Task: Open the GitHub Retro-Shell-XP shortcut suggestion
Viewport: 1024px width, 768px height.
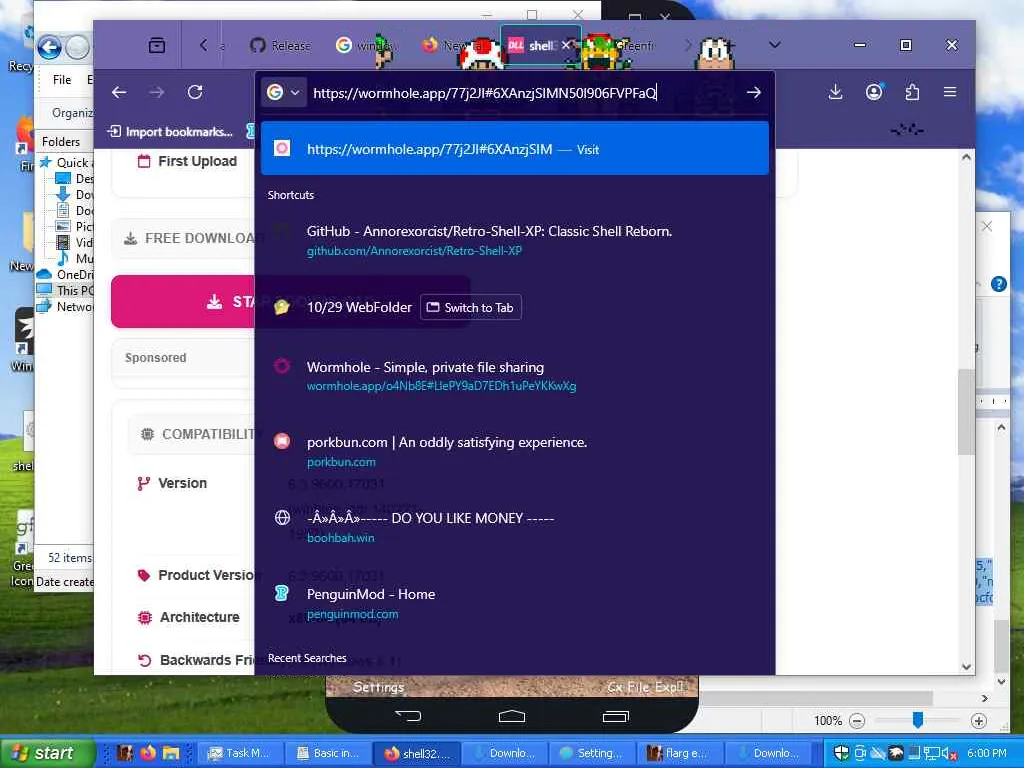Action: (x=515, y=240)
